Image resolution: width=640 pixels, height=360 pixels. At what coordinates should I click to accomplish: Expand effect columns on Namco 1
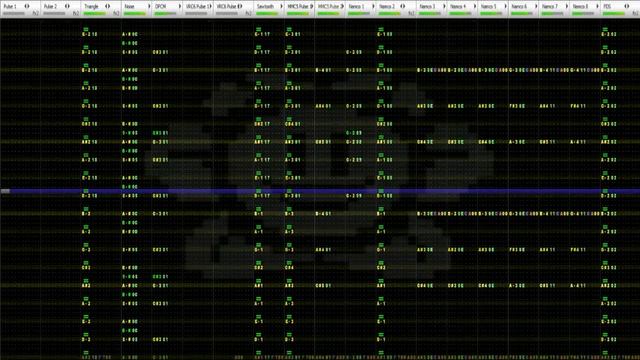point(373,6)
